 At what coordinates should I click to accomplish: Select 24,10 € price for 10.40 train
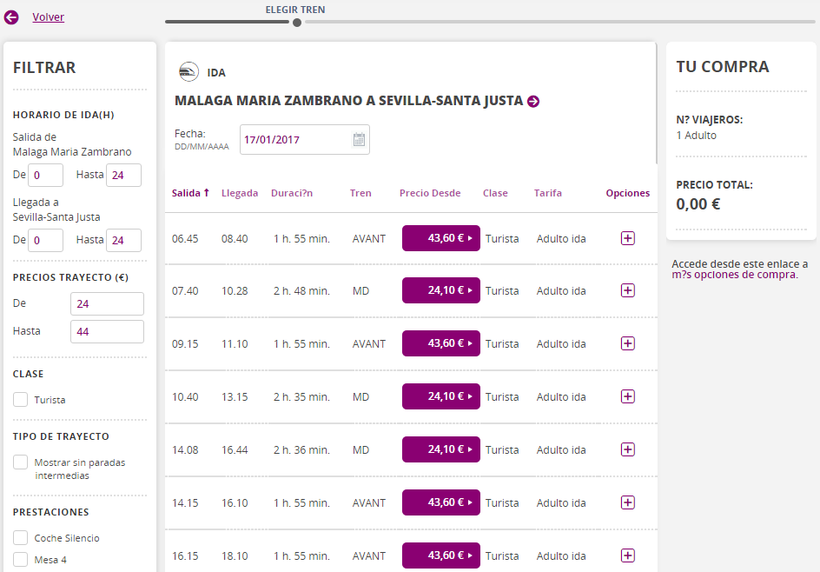click(441, 396)
